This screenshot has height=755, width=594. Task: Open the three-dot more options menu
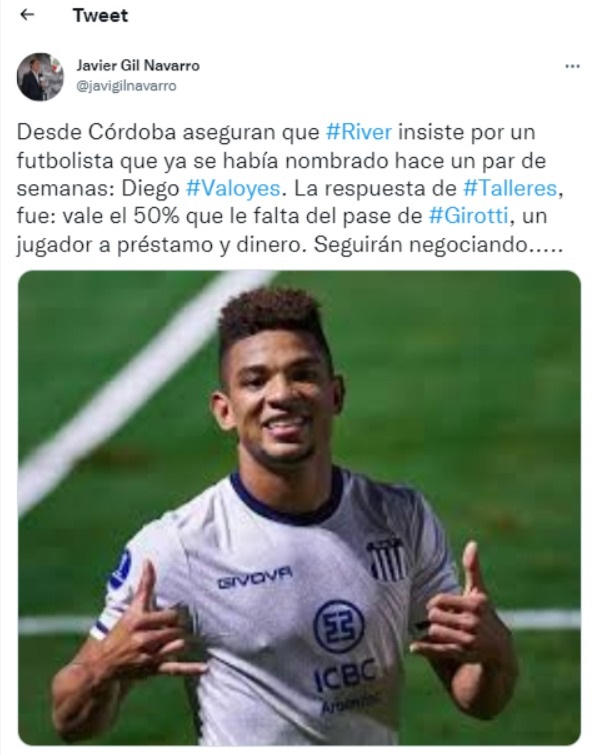click(572, 66)
